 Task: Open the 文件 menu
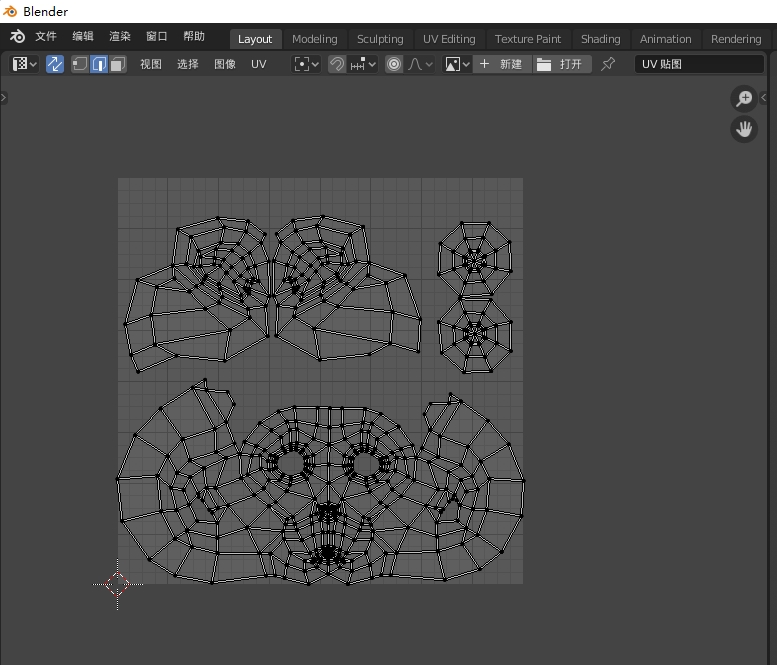click(46, 37)
